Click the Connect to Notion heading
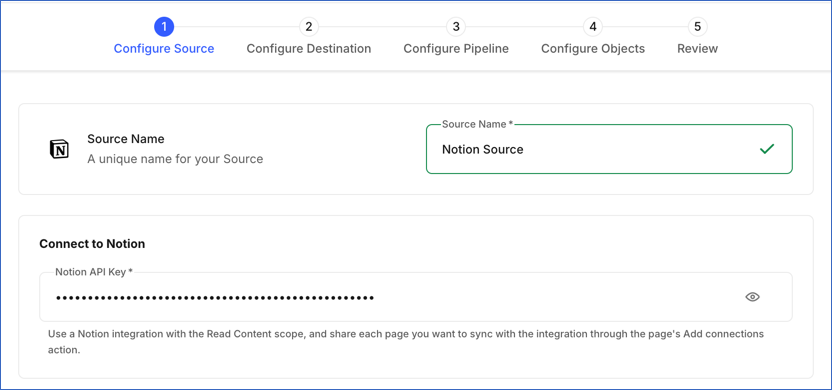This screenshot has height=390, width=832. point(92,244)
